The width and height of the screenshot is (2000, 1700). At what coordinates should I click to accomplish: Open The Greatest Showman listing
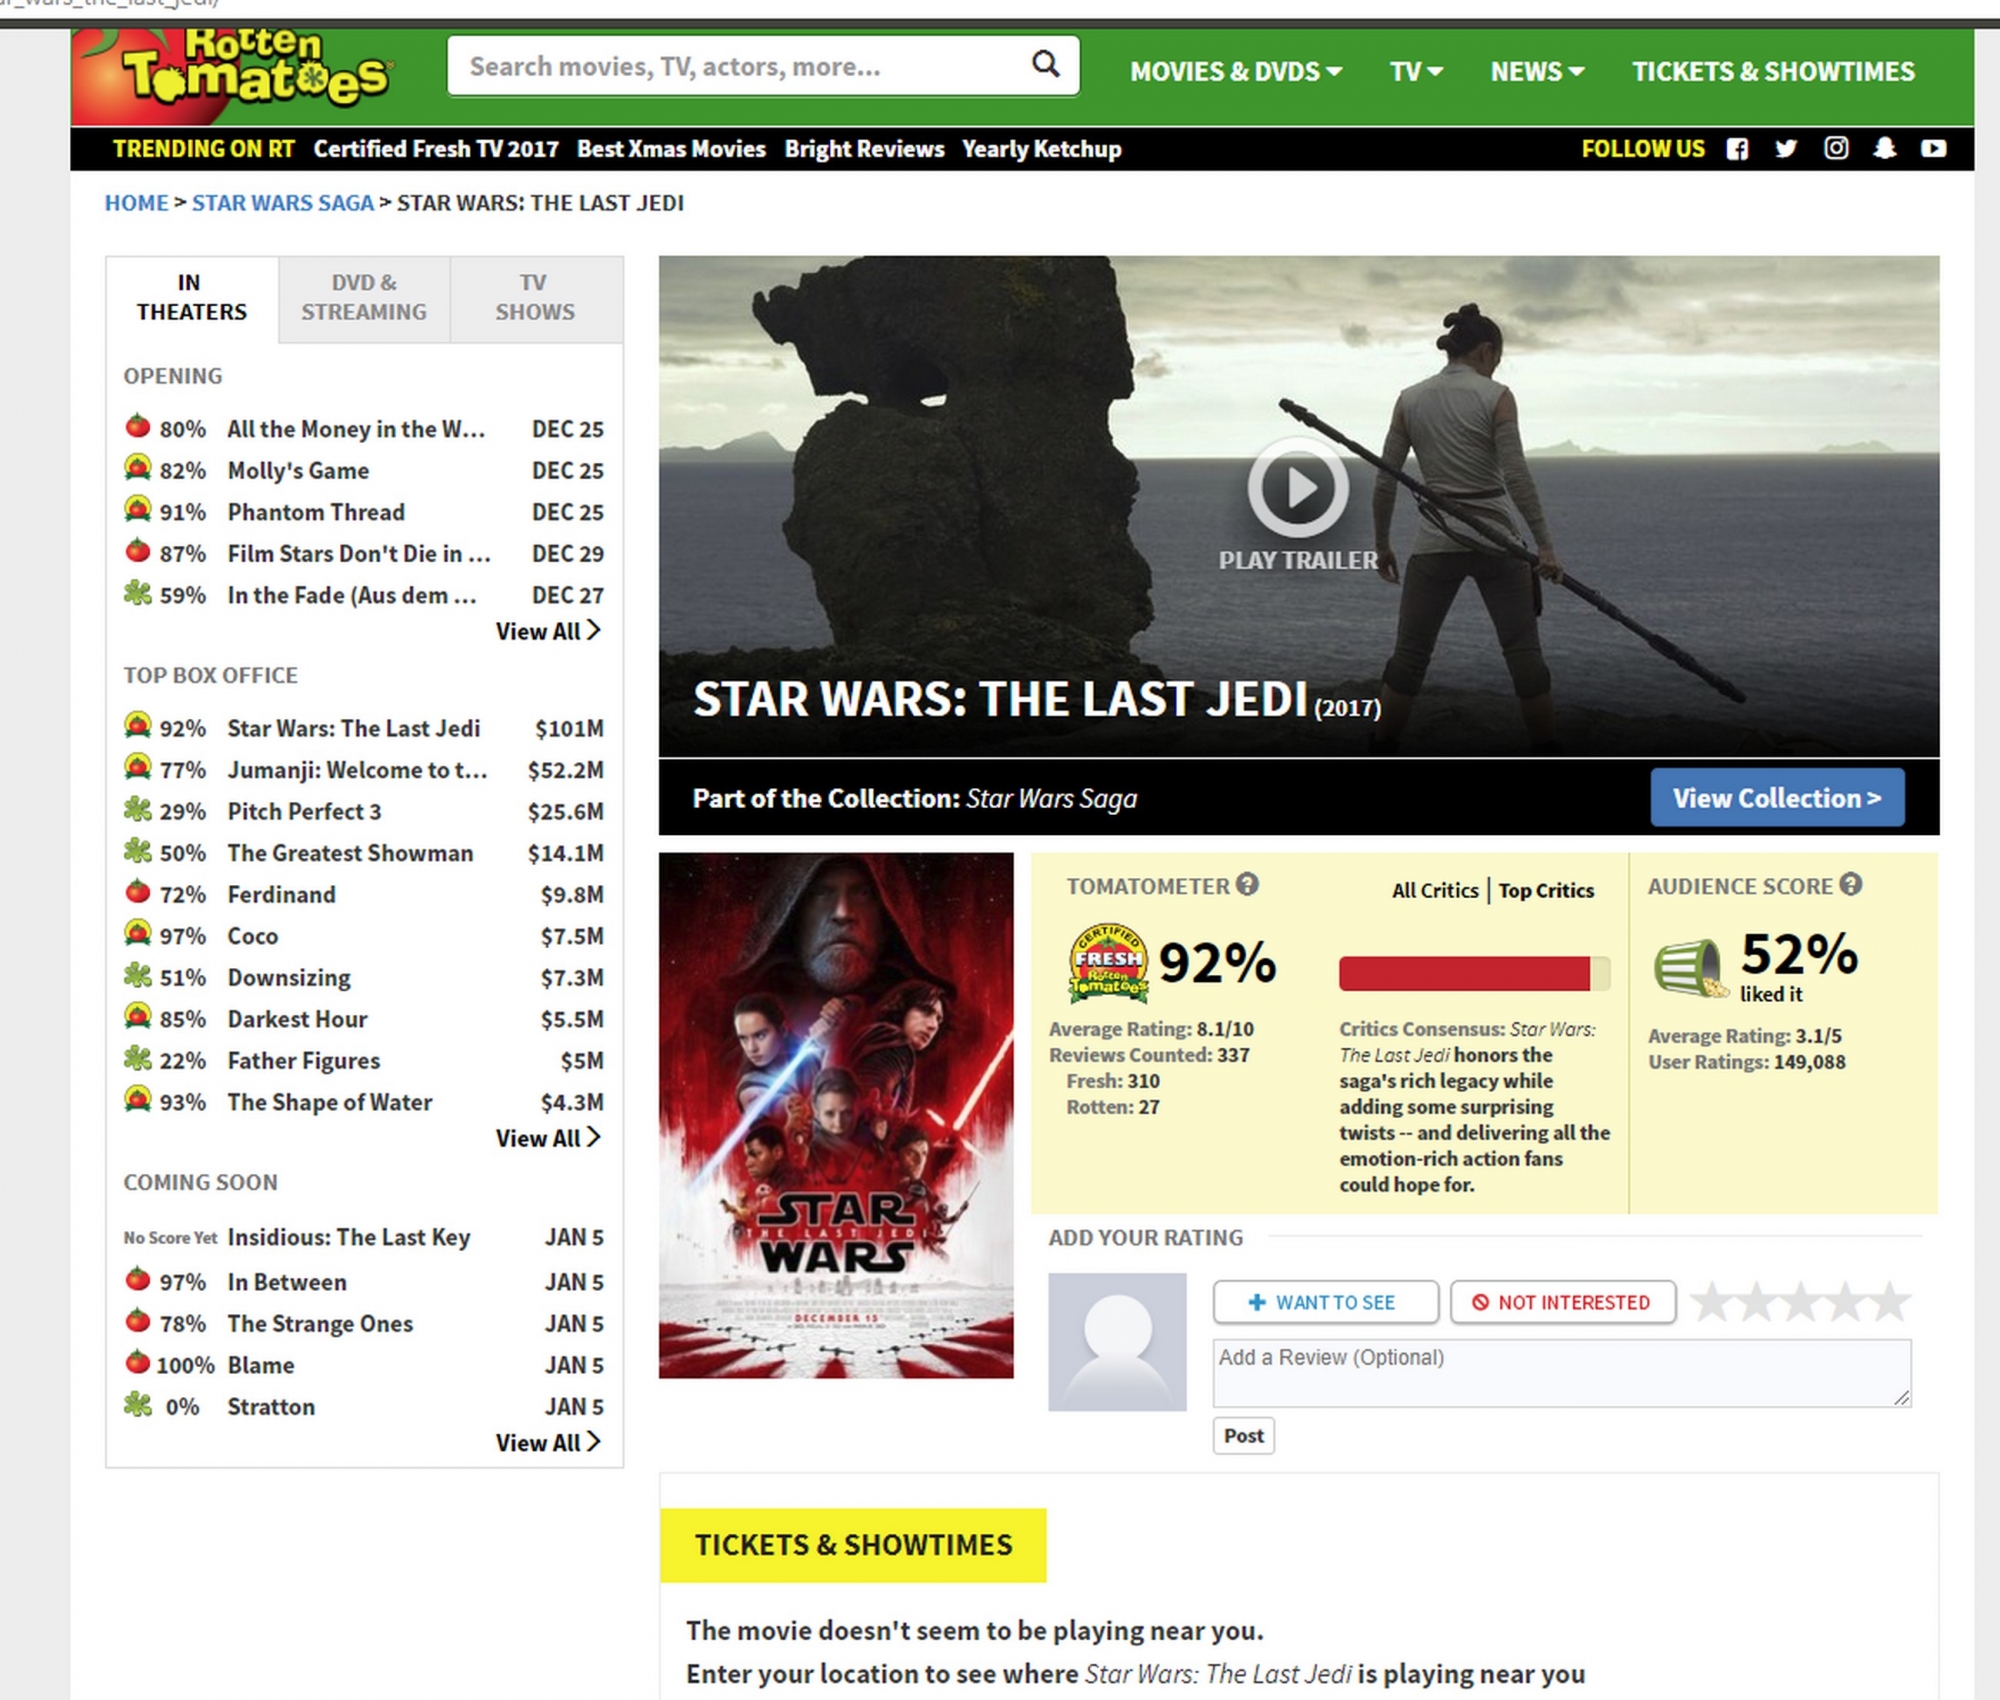(x=350, y=853)
